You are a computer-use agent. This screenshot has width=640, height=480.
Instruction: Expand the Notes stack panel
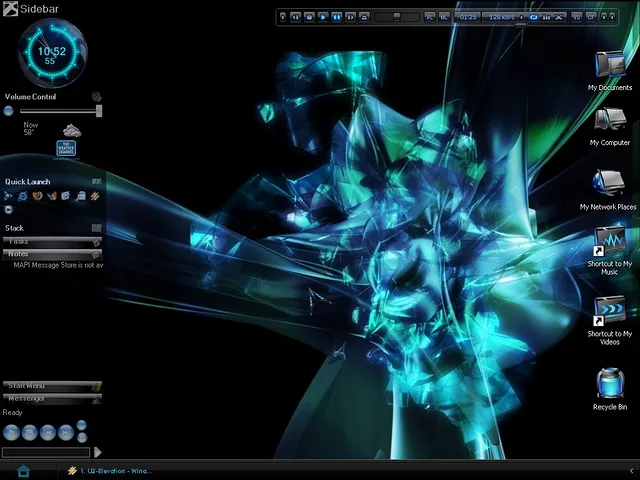[x=50, y=254]
